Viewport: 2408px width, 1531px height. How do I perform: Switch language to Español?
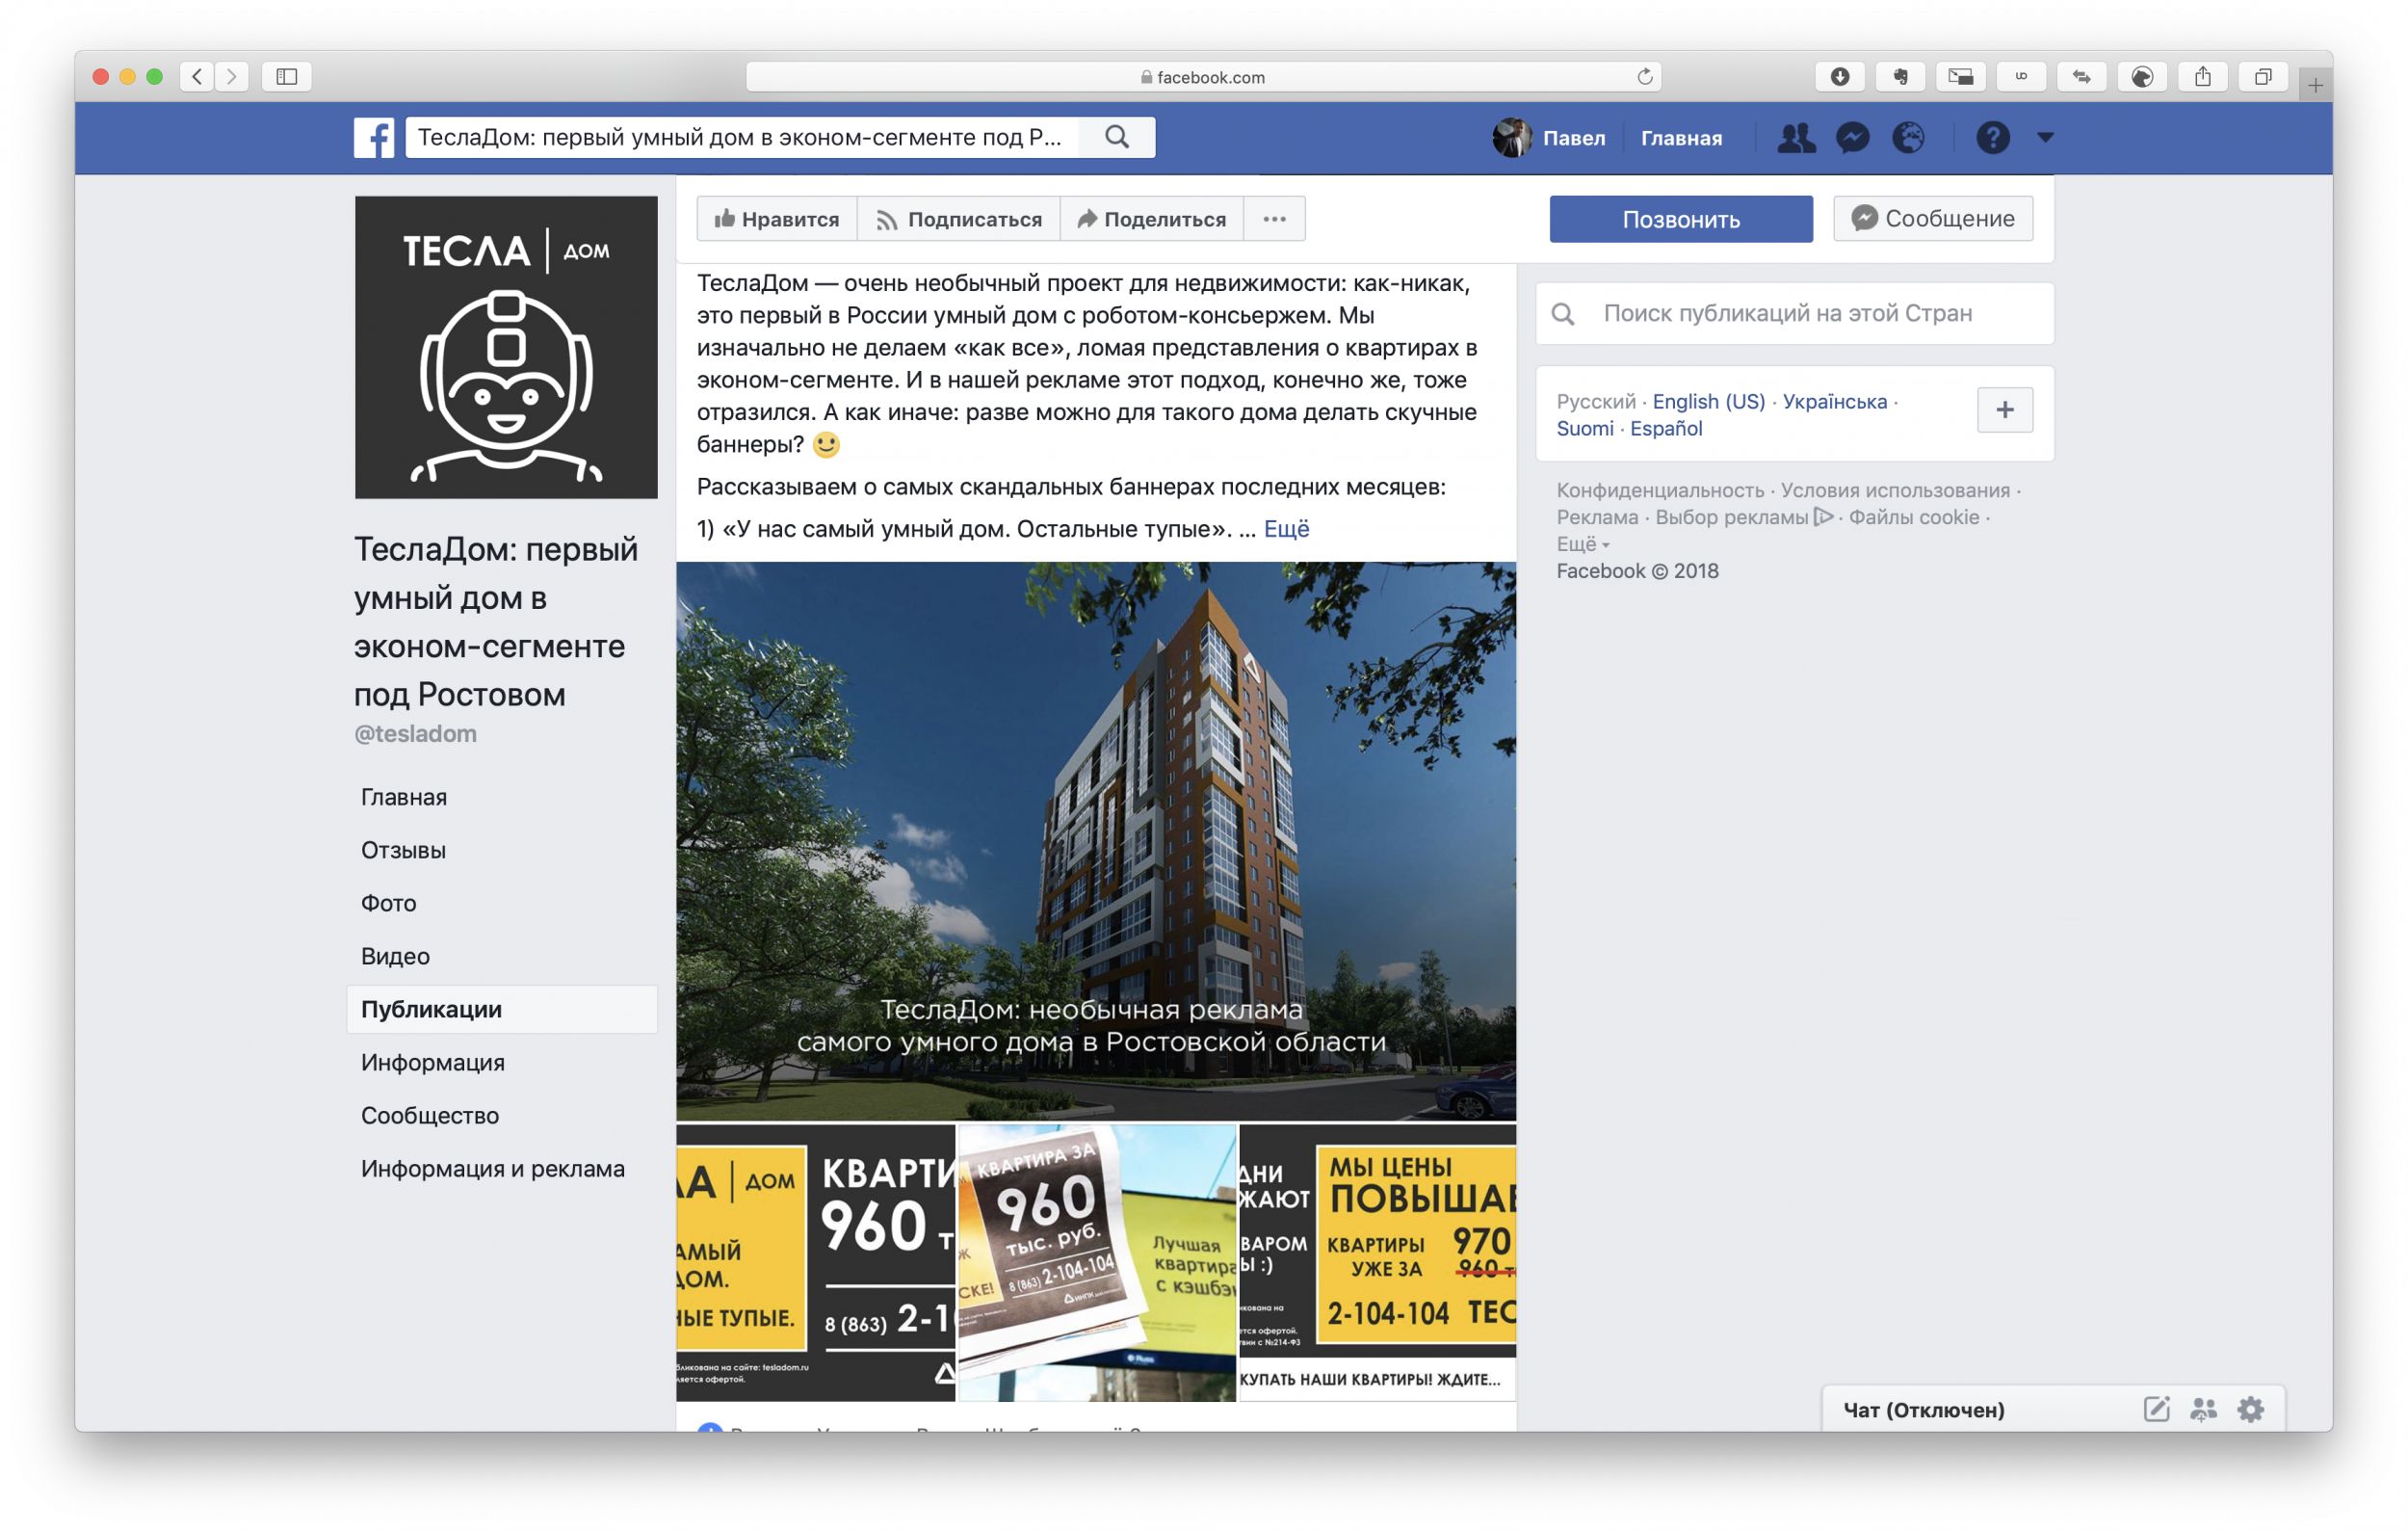pos(1666,428)
